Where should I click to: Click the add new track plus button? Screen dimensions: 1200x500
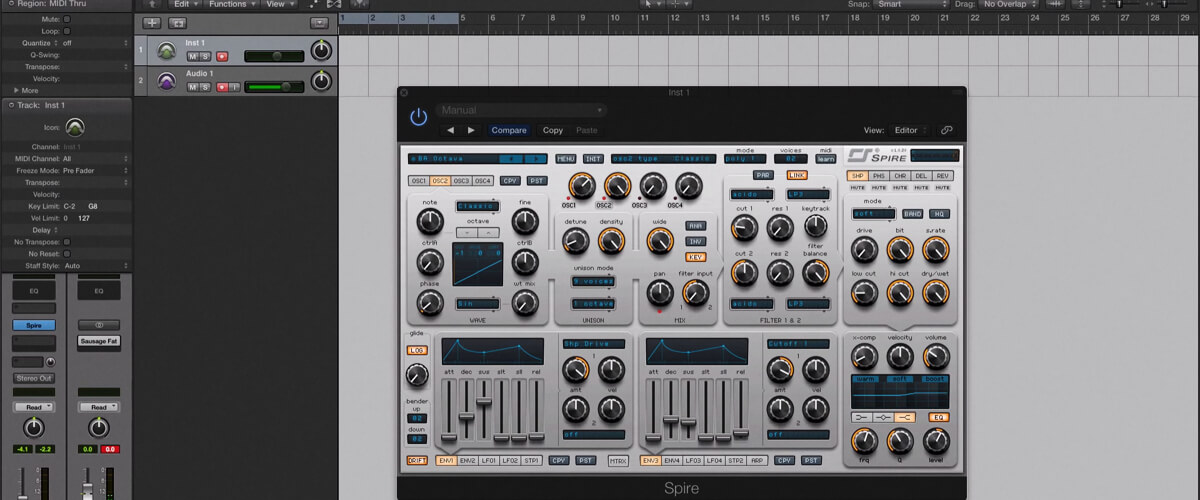(152, 22)
